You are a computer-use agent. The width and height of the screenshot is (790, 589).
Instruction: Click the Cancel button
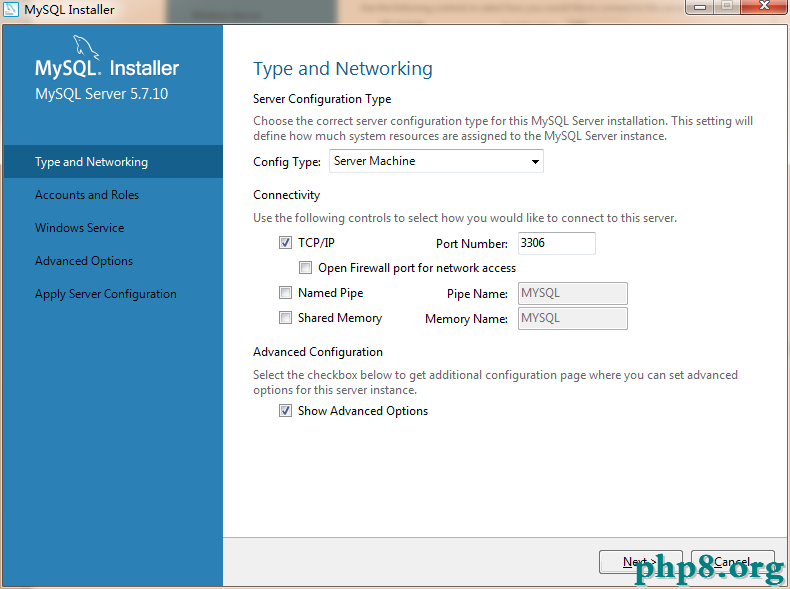pyautogui.click(x=733, y=562)
